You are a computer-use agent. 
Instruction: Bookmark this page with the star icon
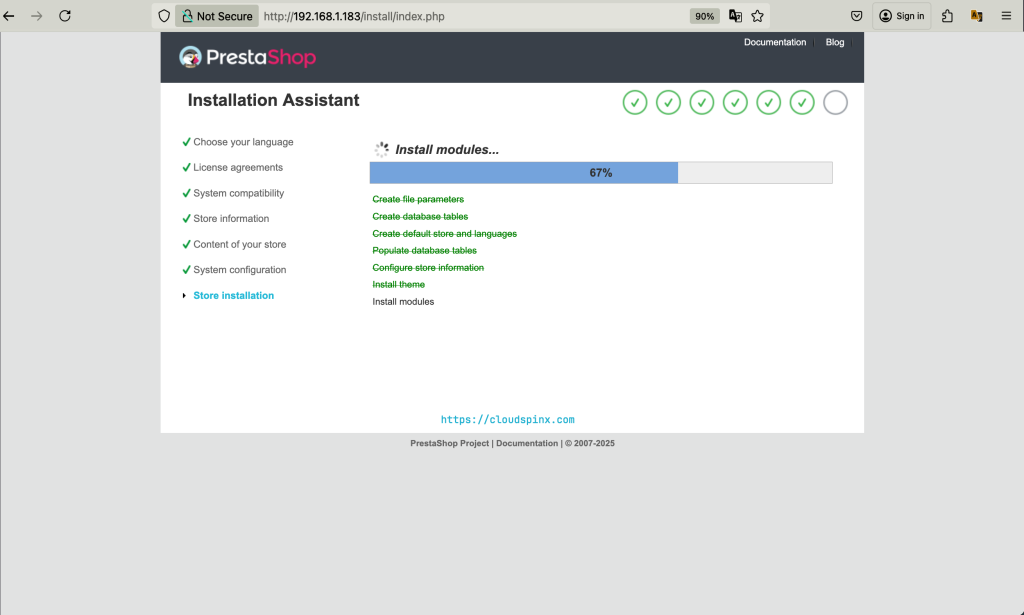758,16
